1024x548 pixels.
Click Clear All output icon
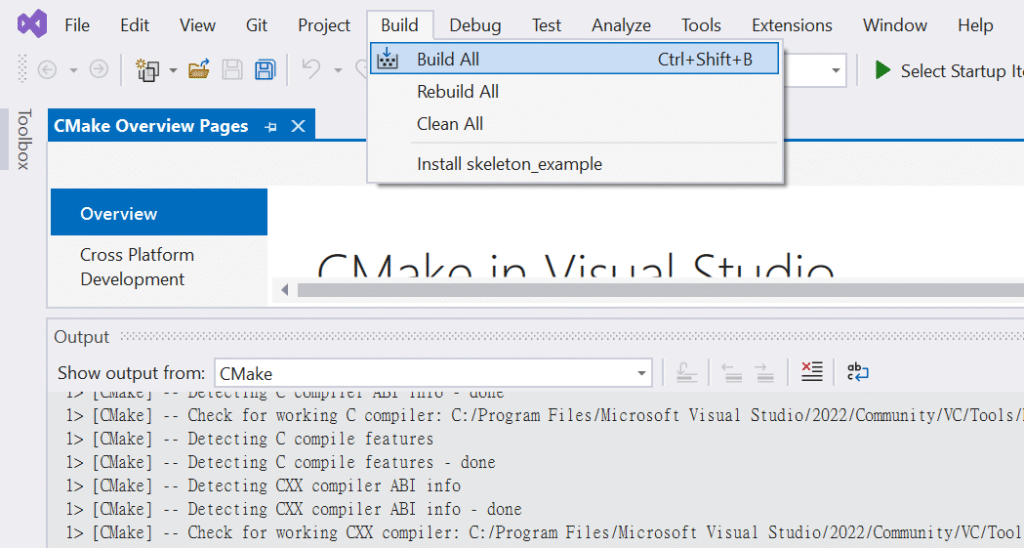(x=812, y=372)
